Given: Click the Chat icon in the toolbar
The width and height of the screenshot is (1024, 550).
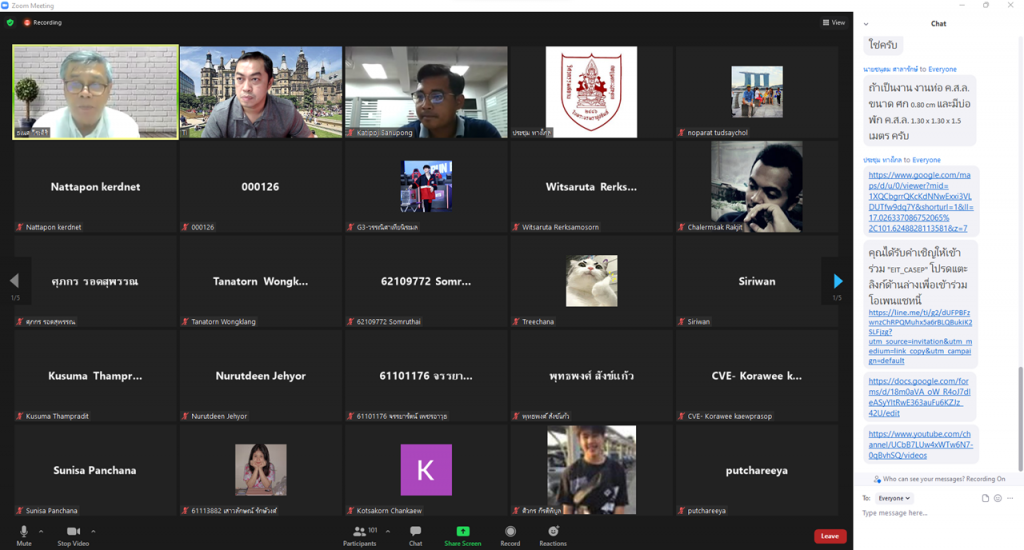Looking at the screenshot, I should pyautogui.click(x=415, y=535).
